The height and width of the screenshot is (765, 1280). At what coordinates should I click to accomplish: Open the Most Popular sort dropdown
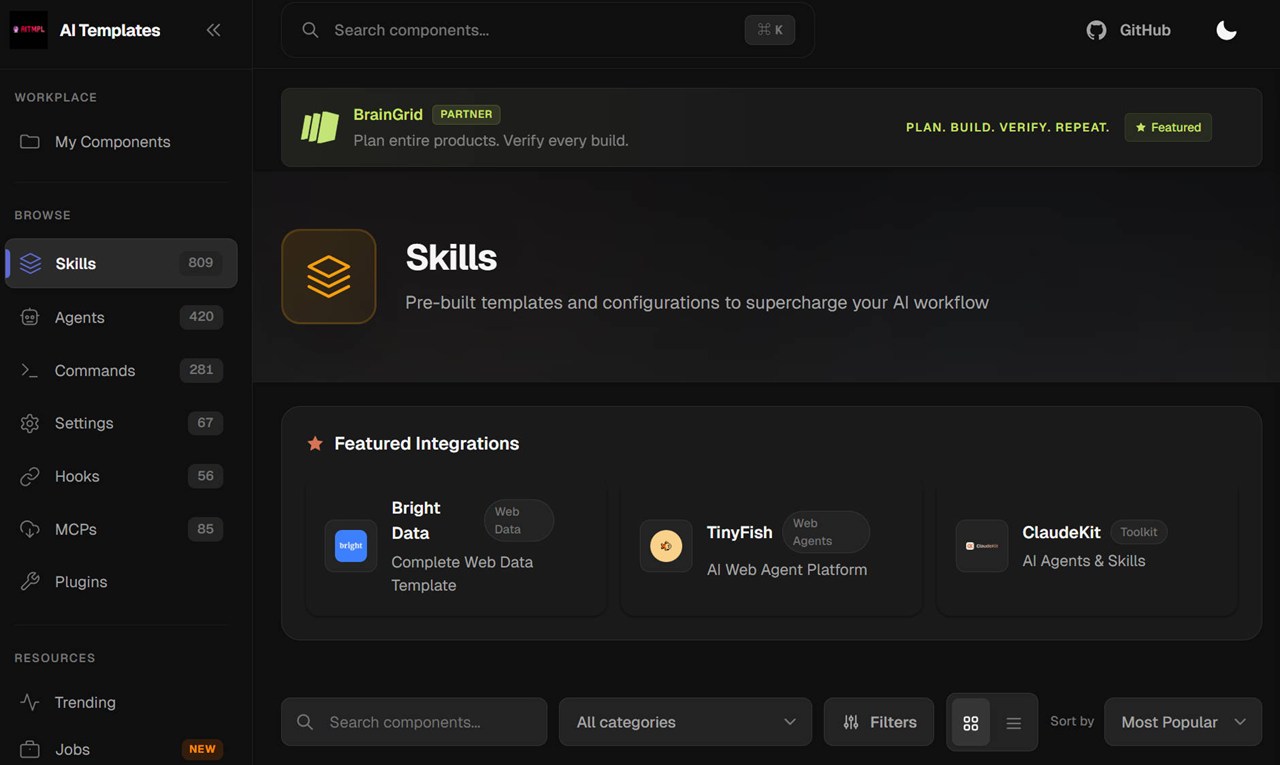click(x=1183, y=722)
